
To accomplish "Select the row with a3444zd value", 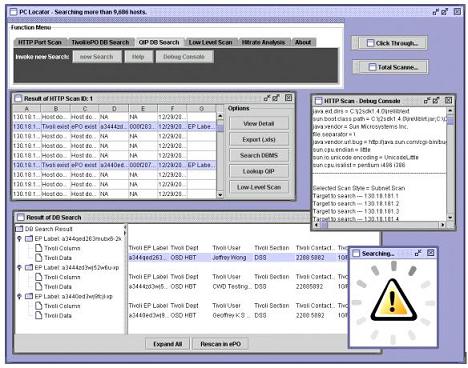I will (114, 127).
